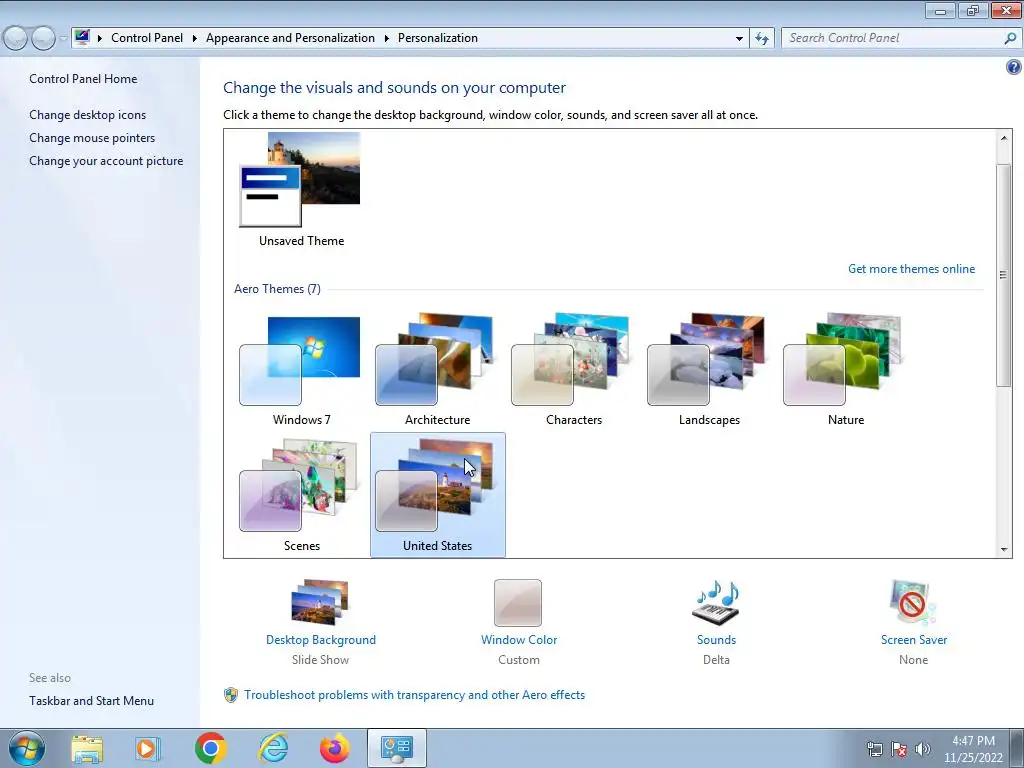Open Change your account picture

tap(106, 161)
